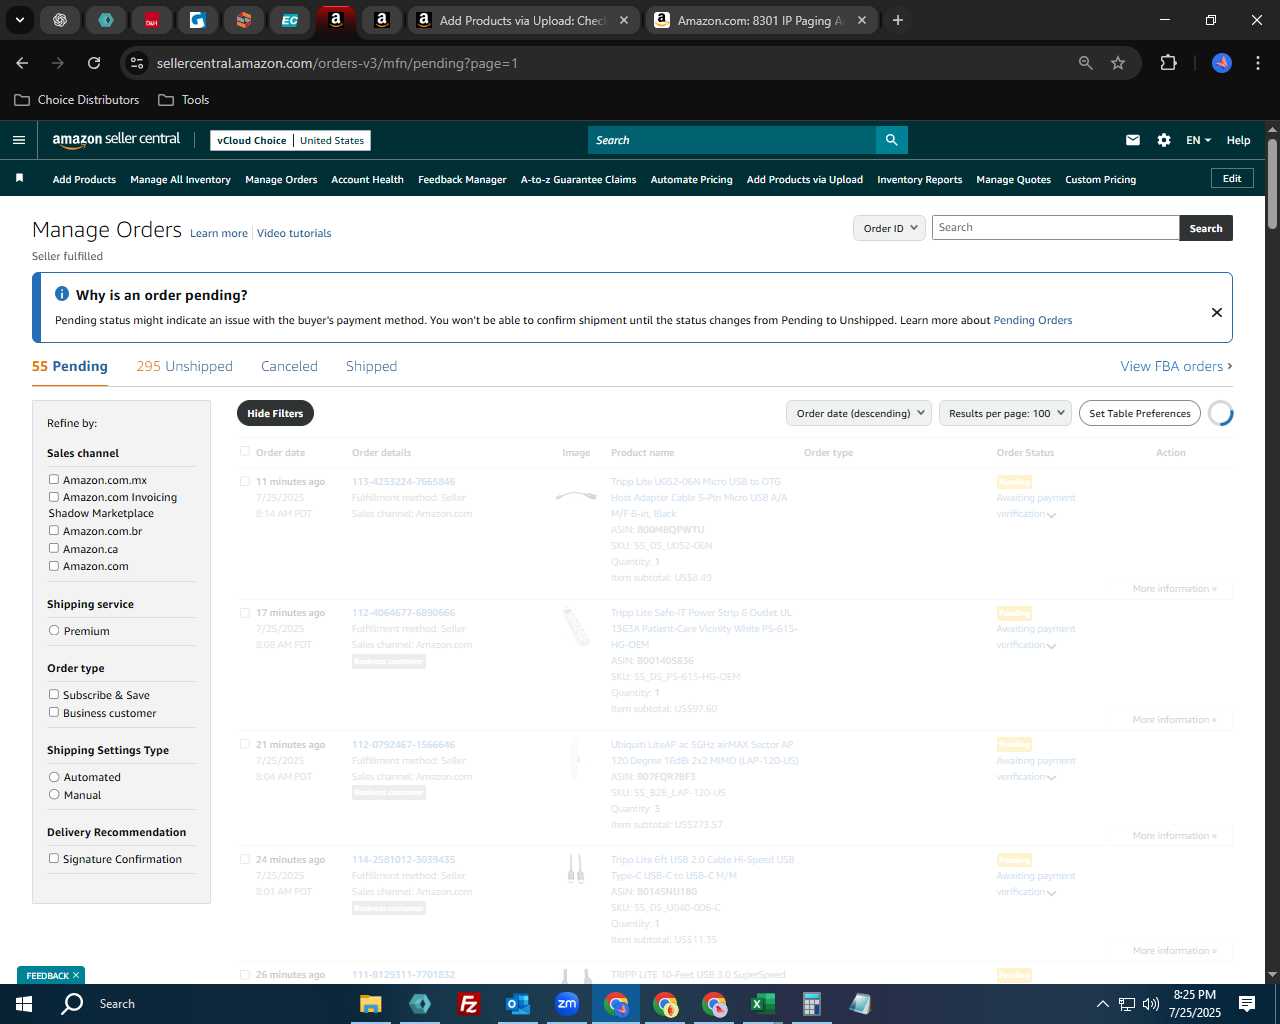Close the pending order info banner

pos(1217,312)
